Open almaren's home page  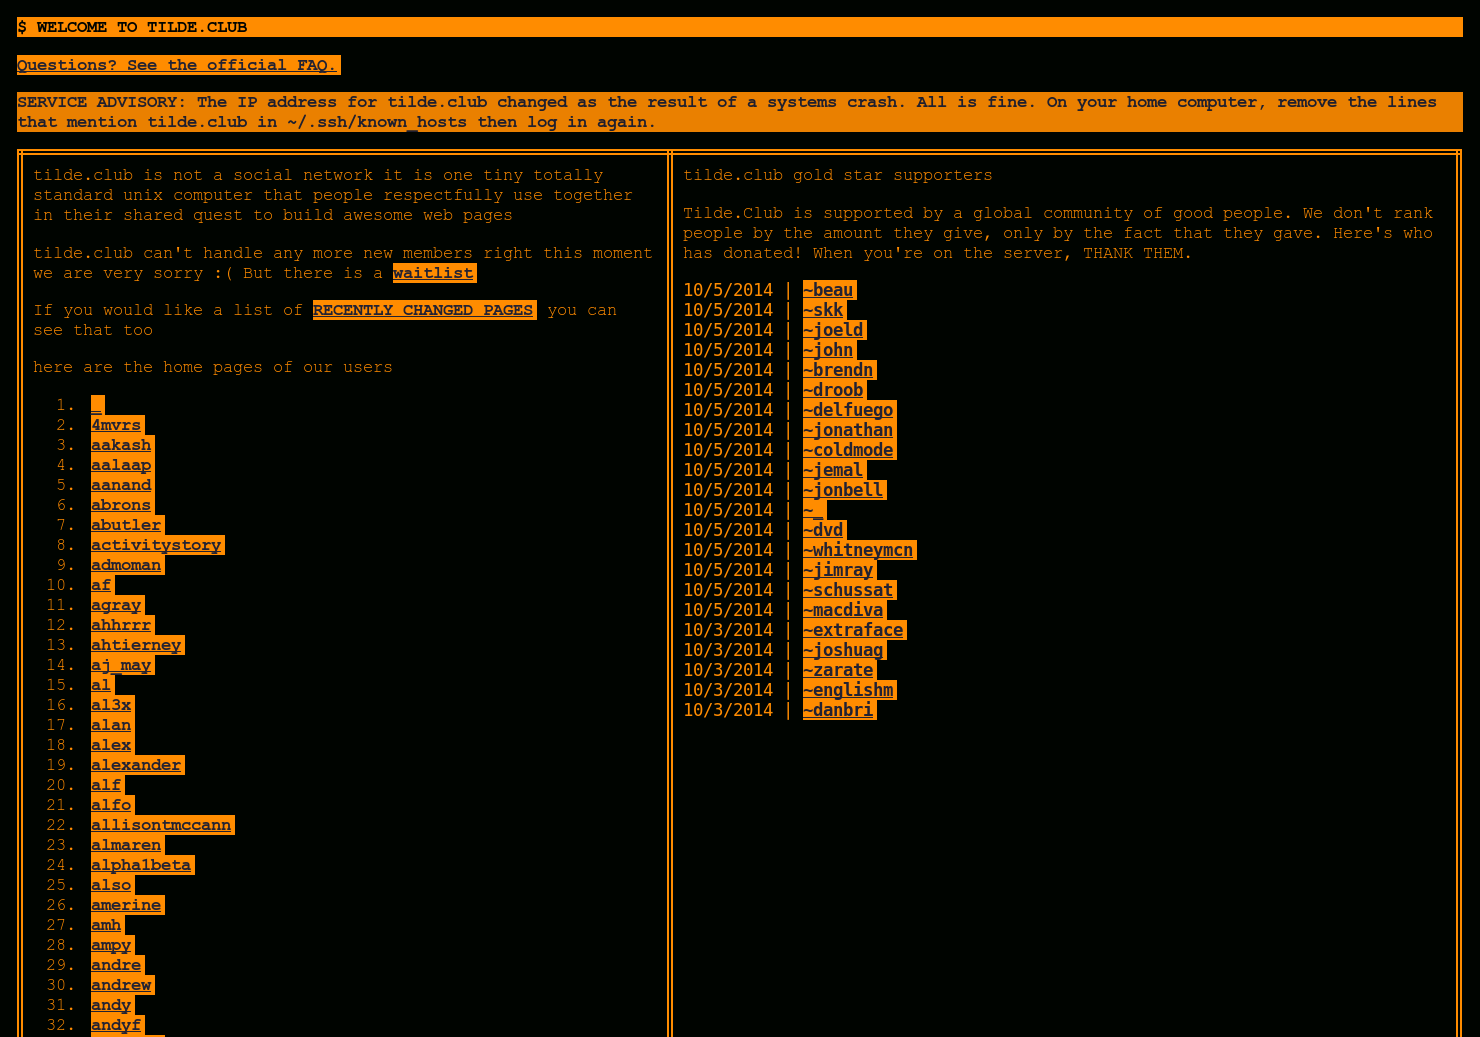tap(126, 845)
